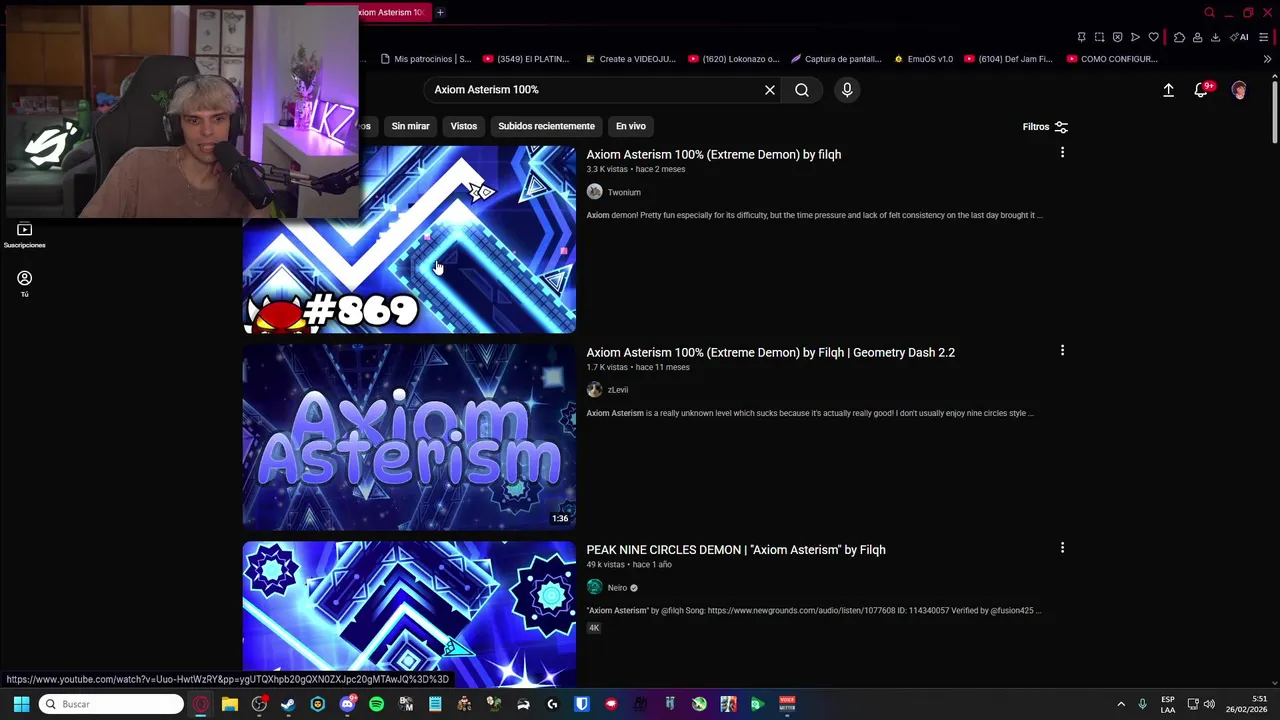
Task: Open '(1620) Lokonazo o...' bookmark
Action: point(733,59)
